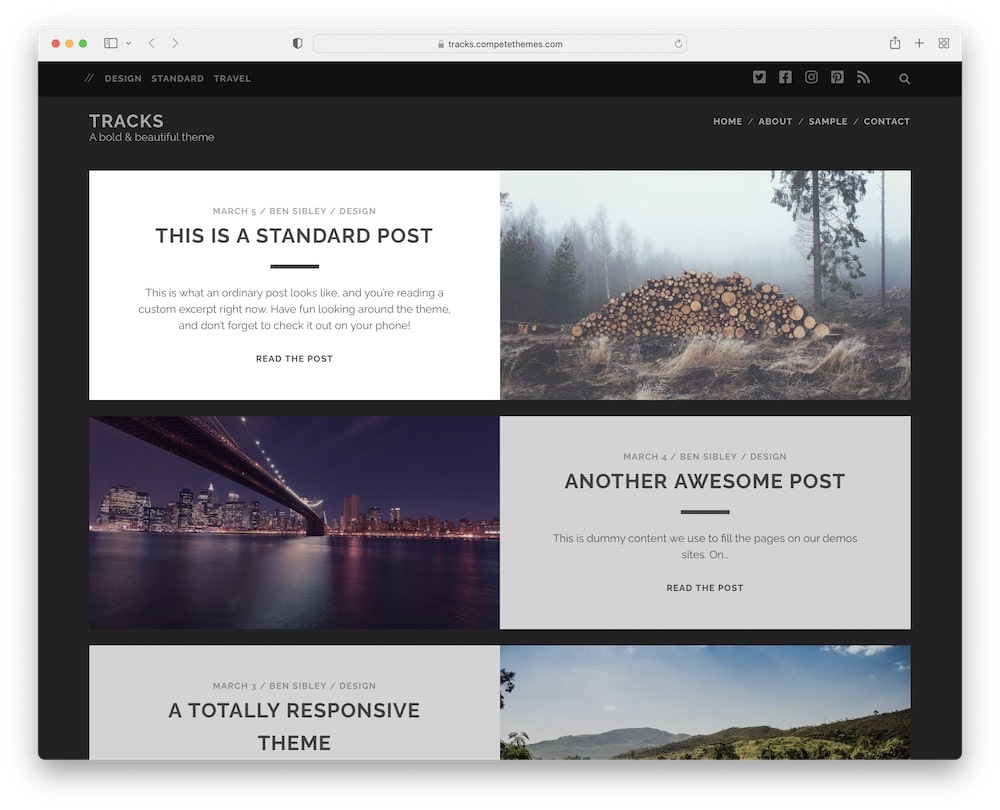Click Design category on March 4 post

(x=768, y=457)
